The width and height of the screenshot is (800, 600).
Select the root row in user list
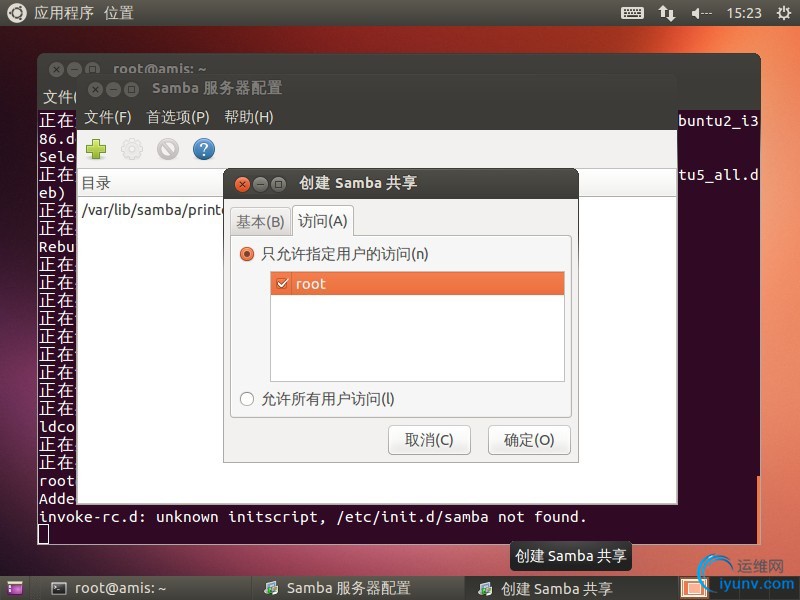[417, 283]
